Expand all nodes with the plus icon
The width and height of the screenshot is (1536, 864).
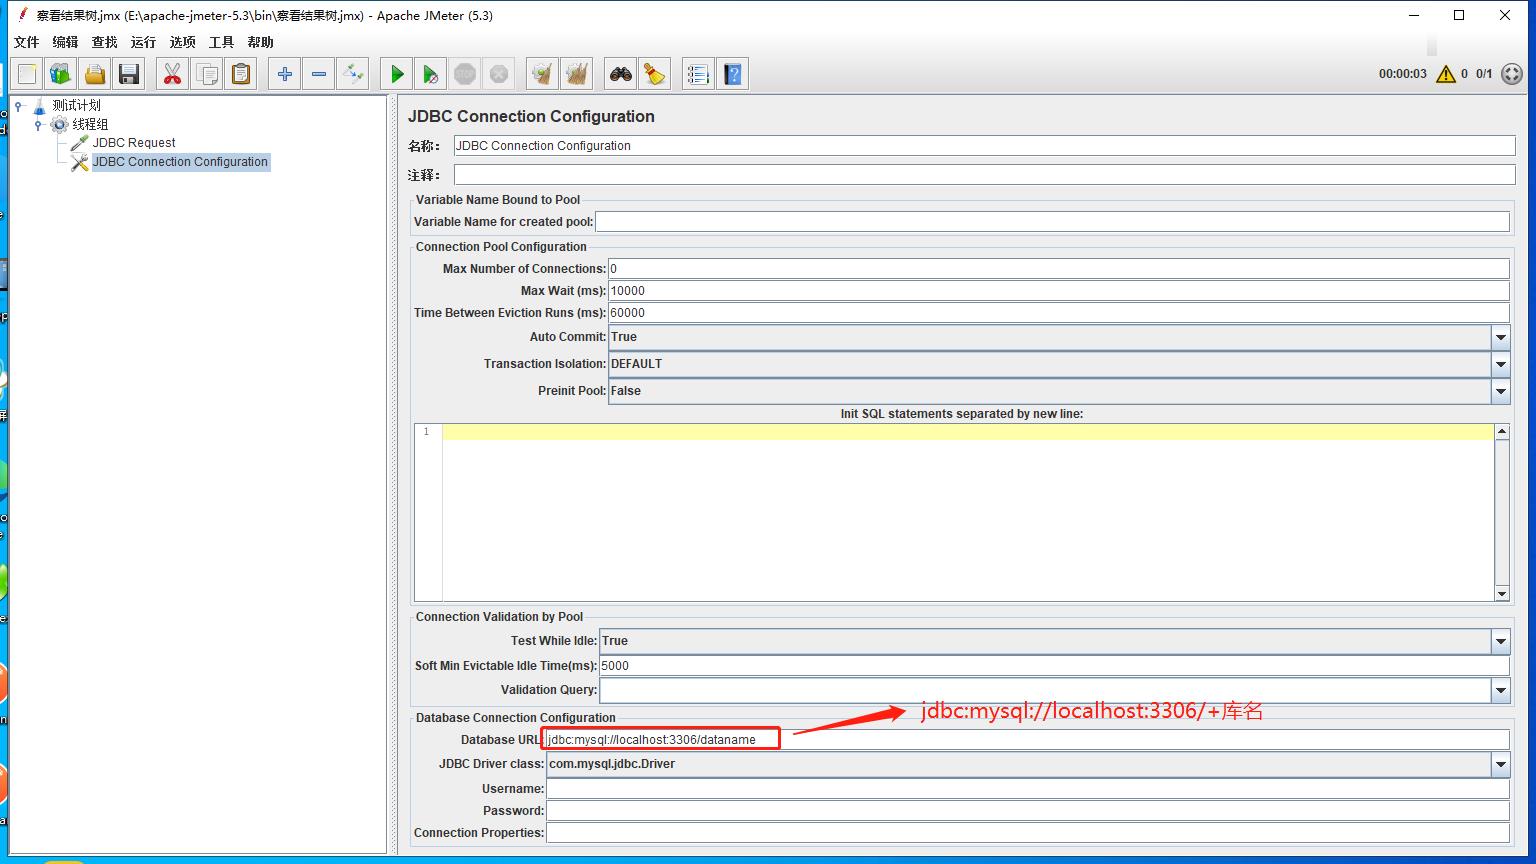tap(285, 74)
